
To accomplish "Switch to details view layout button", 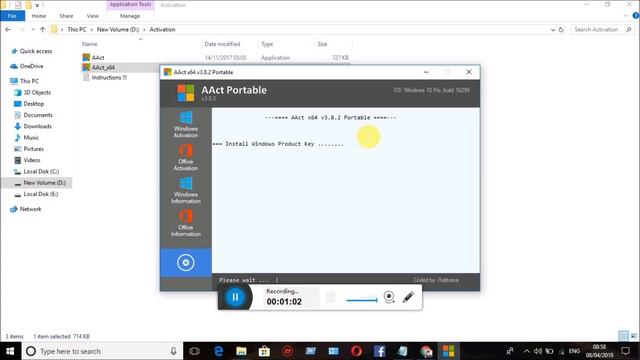I will (623, 336).
